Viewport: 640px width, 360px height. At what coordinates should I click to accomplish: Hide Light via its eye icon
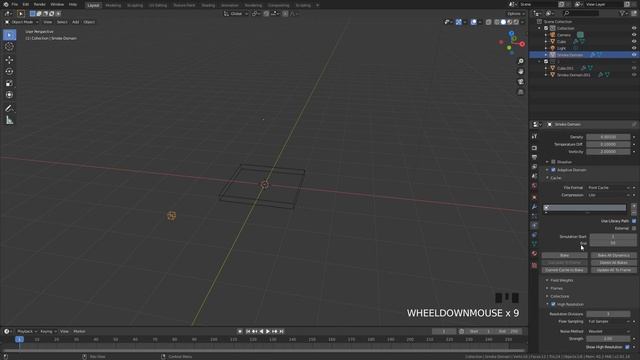(634, 48)
